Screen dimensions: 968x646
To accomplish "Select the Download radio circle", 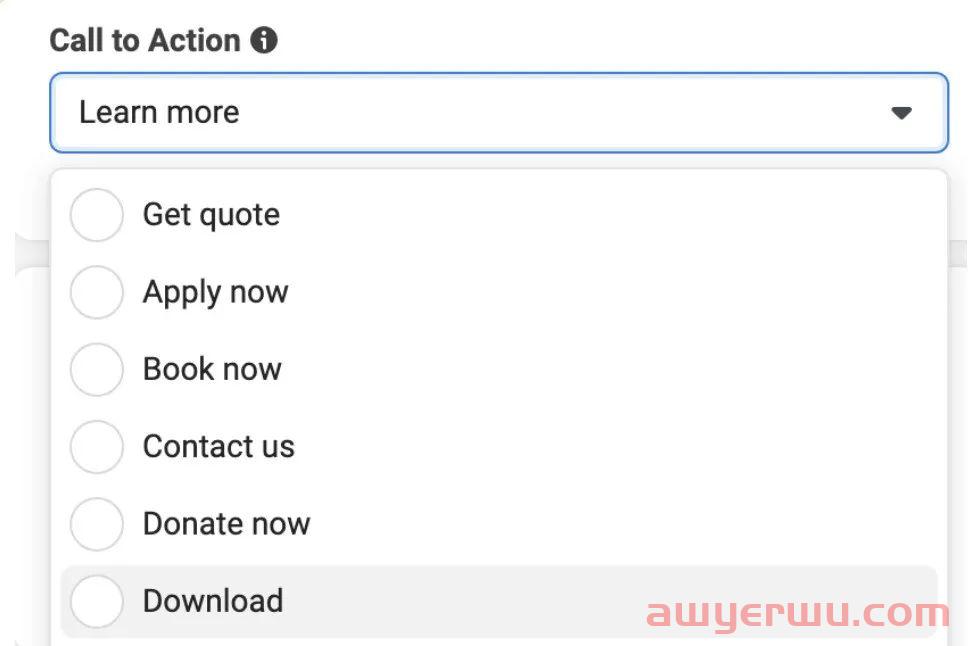I will 97,601.
